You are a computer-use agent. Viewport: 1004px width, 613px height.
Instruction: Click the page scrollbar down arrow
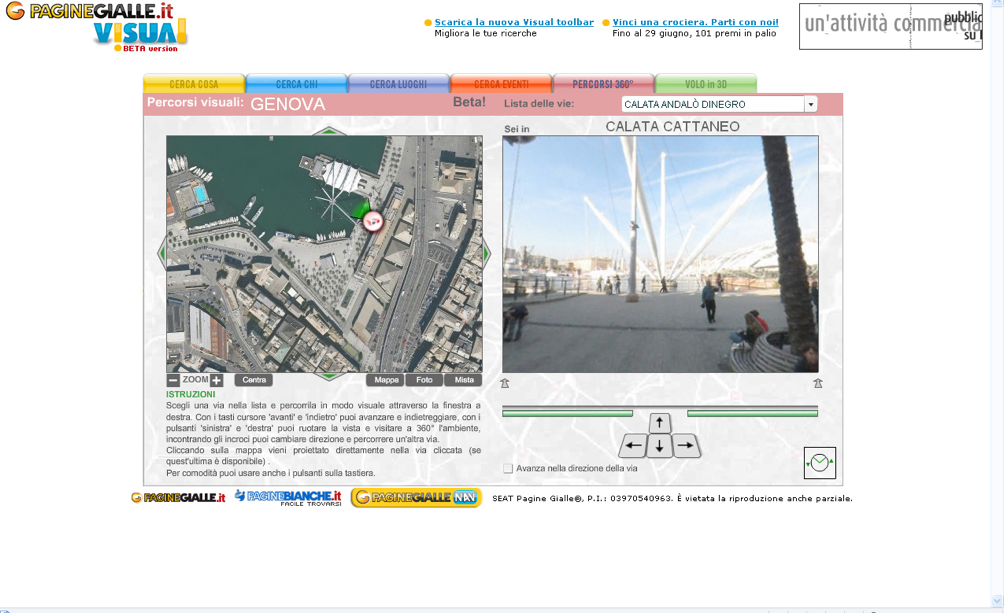point(997,601)
